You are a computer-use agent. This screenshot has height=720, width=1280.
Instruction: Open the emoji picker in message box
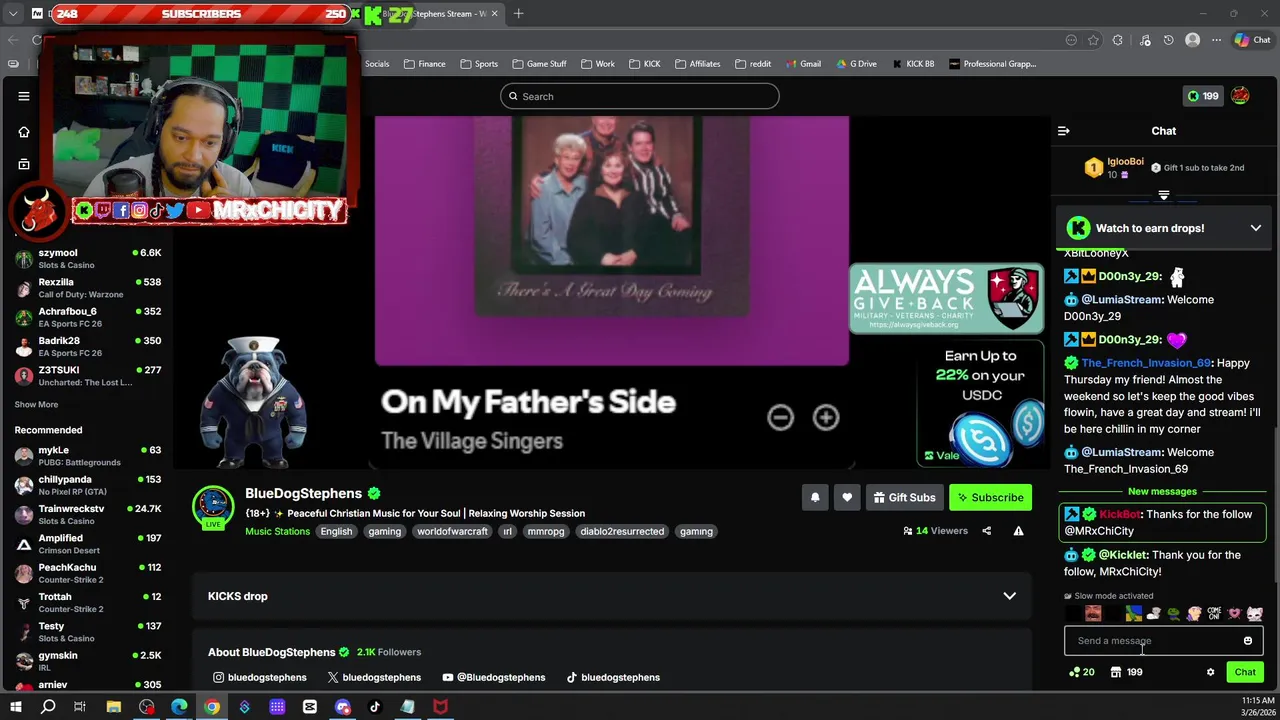(x=1248, y=641)
